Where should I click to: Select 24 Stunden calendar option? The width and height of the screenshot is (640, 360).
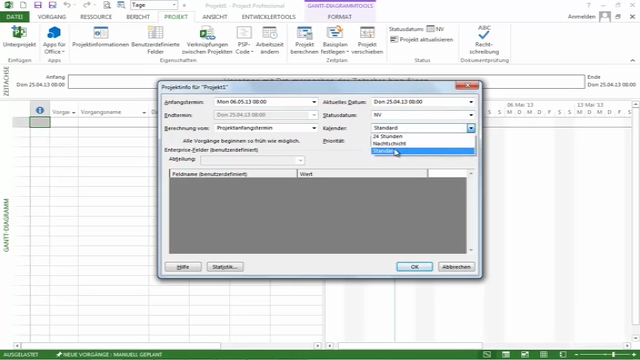(x=423, y=136)
